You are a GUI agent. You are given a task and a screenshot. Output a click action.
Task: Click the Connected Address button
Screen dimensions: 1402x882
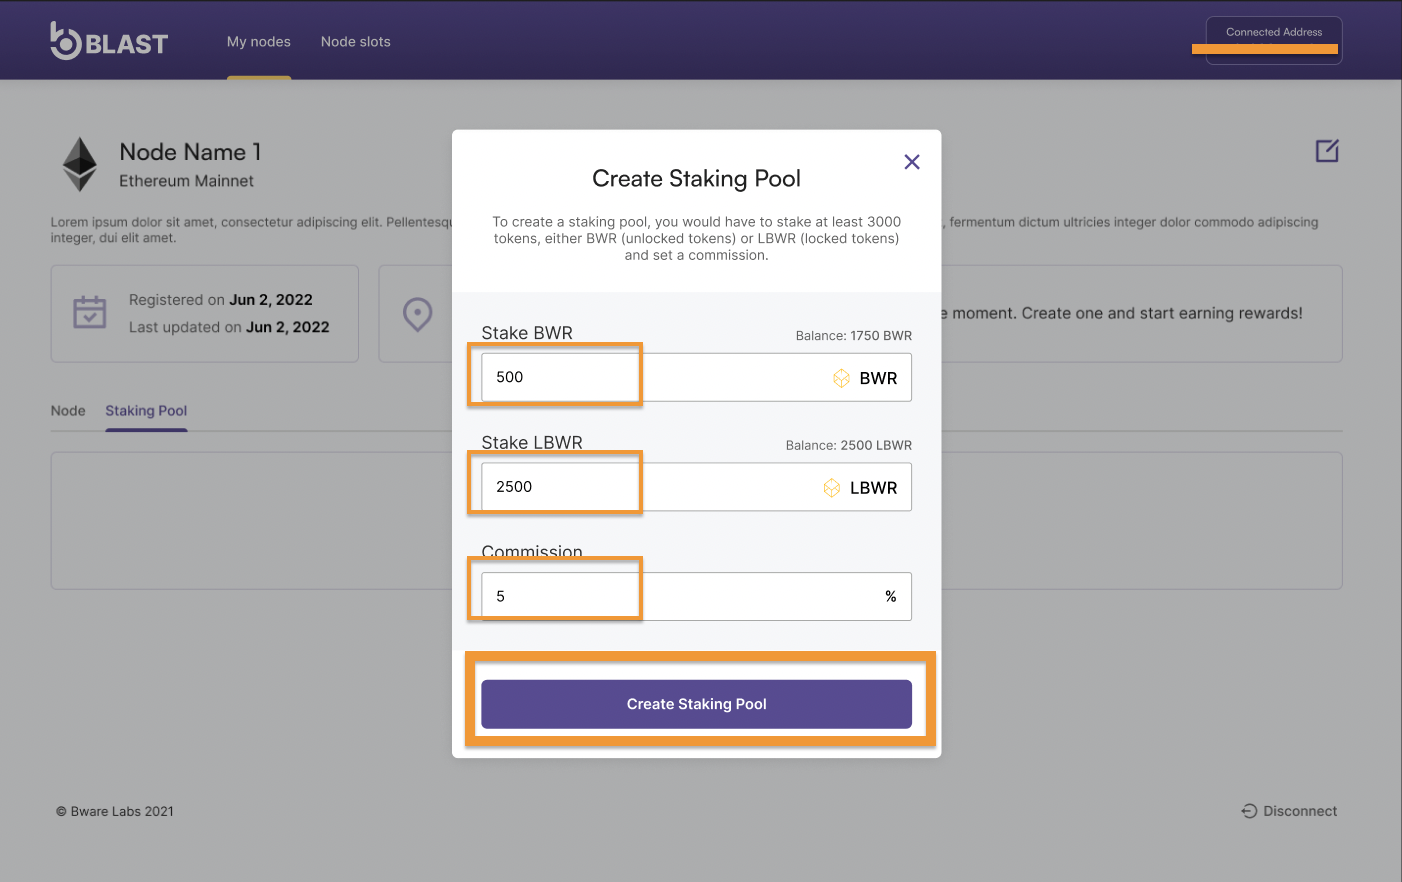click(x=1274, y=41)
